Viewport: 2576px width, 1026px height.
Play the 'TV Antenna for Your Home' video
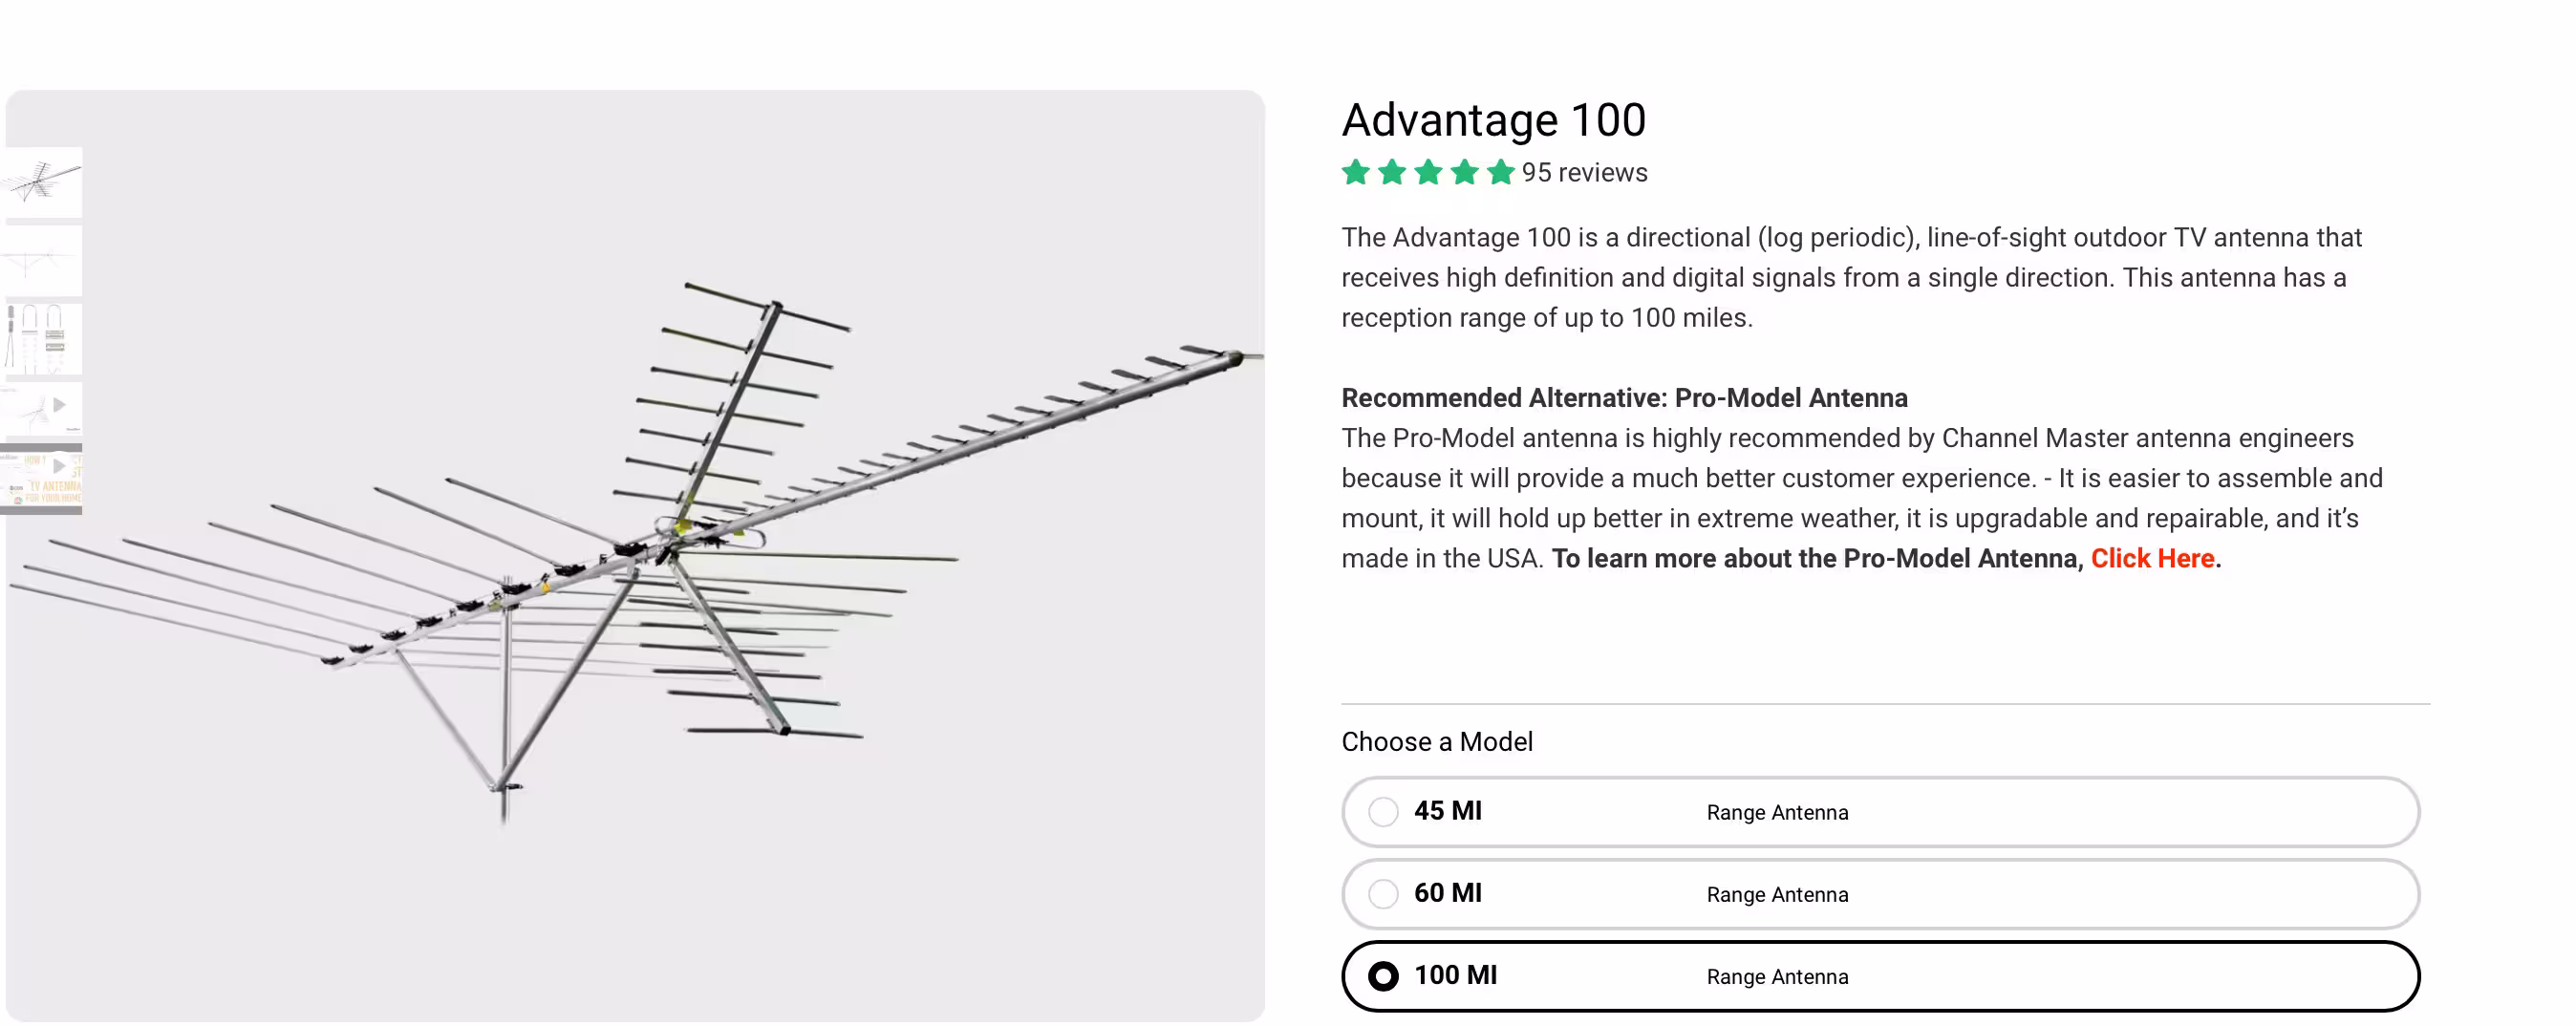(x=42, y=478)
